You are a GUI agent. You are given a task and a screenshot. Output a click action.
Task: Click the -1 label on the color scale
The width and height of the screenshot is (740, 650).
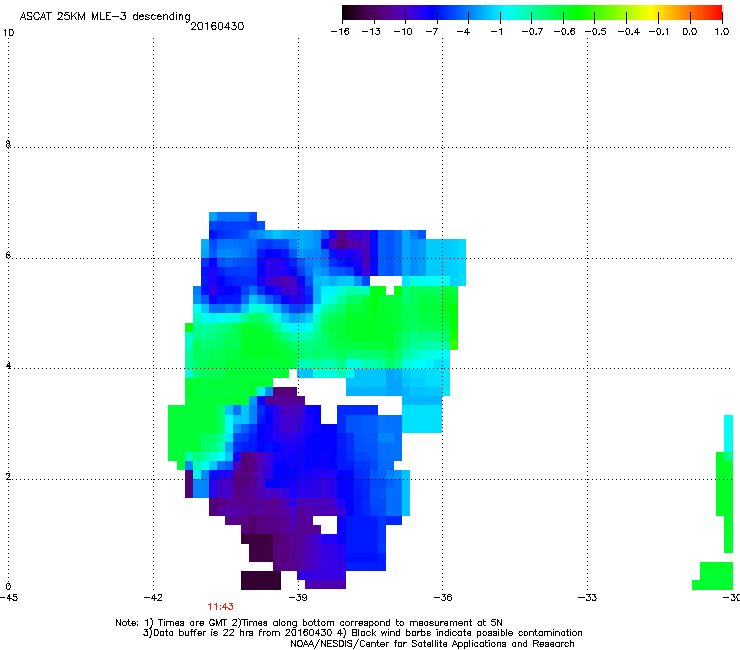point(496,32)
